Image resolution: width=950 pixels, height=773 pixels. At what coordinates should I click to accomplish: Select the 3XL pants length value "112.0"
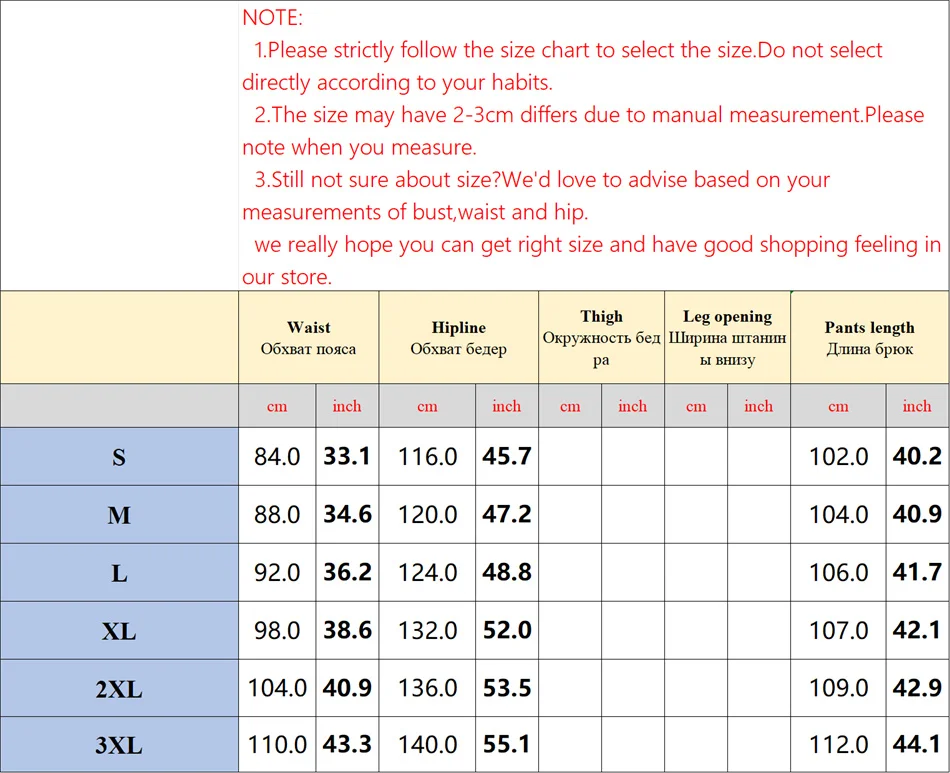pyautogui.click(x=839, y=745)
